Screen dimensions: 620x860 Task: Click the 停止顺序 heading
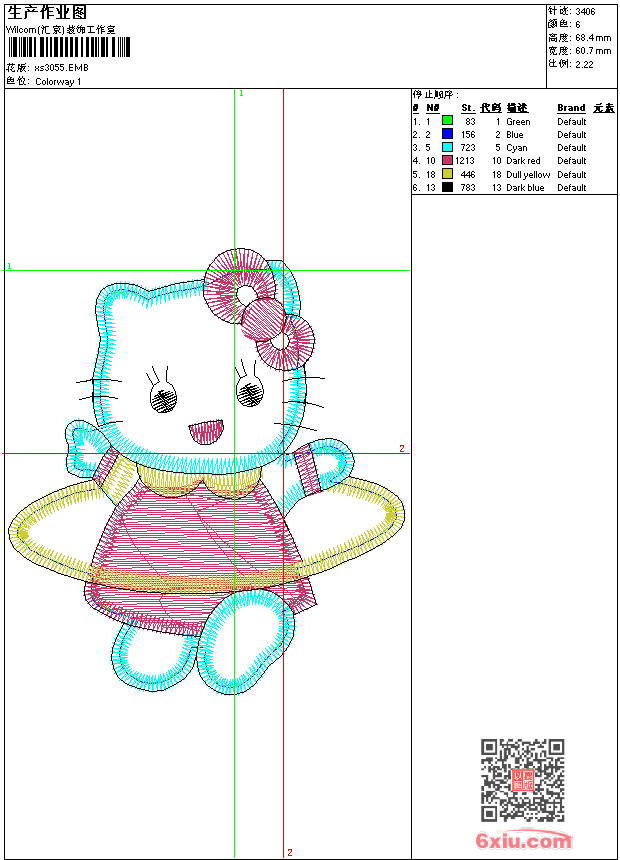point(436,95)
